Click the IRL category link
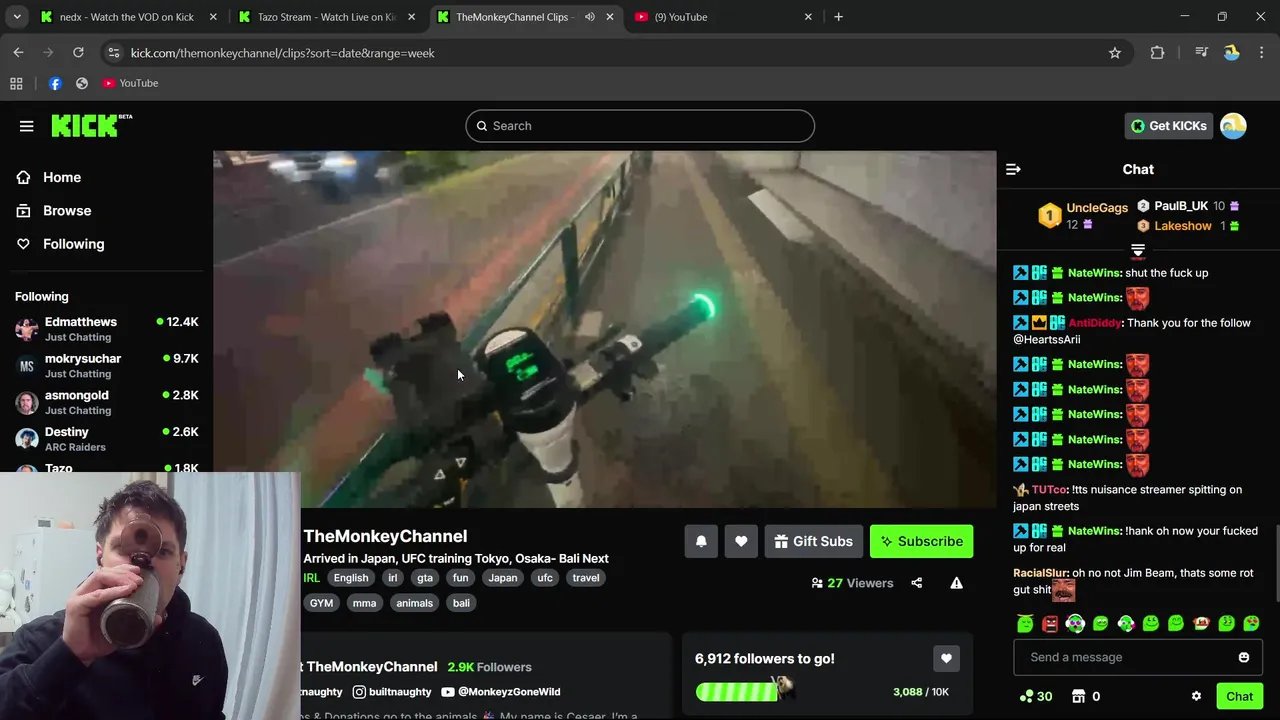1280x720 pixels. point(312,578)
